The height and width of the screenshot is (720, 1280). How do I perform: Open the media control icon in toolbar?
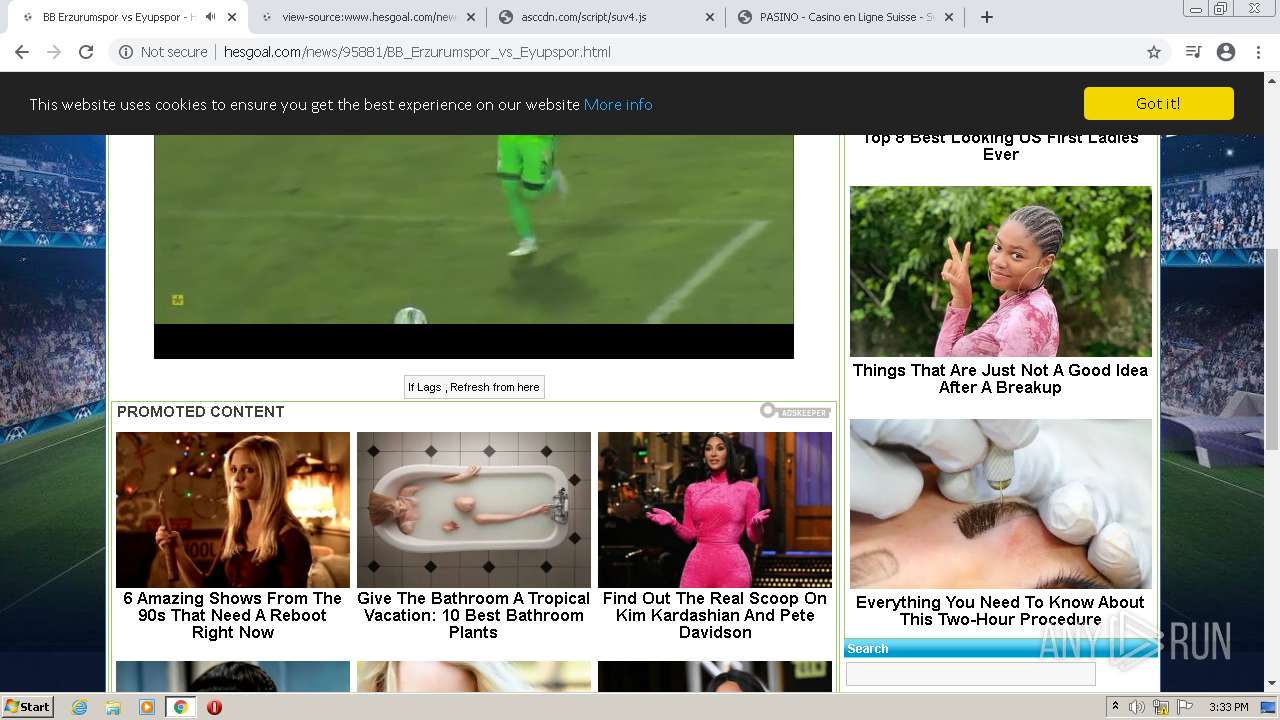pyautogui.click(x=1193, y=52)
